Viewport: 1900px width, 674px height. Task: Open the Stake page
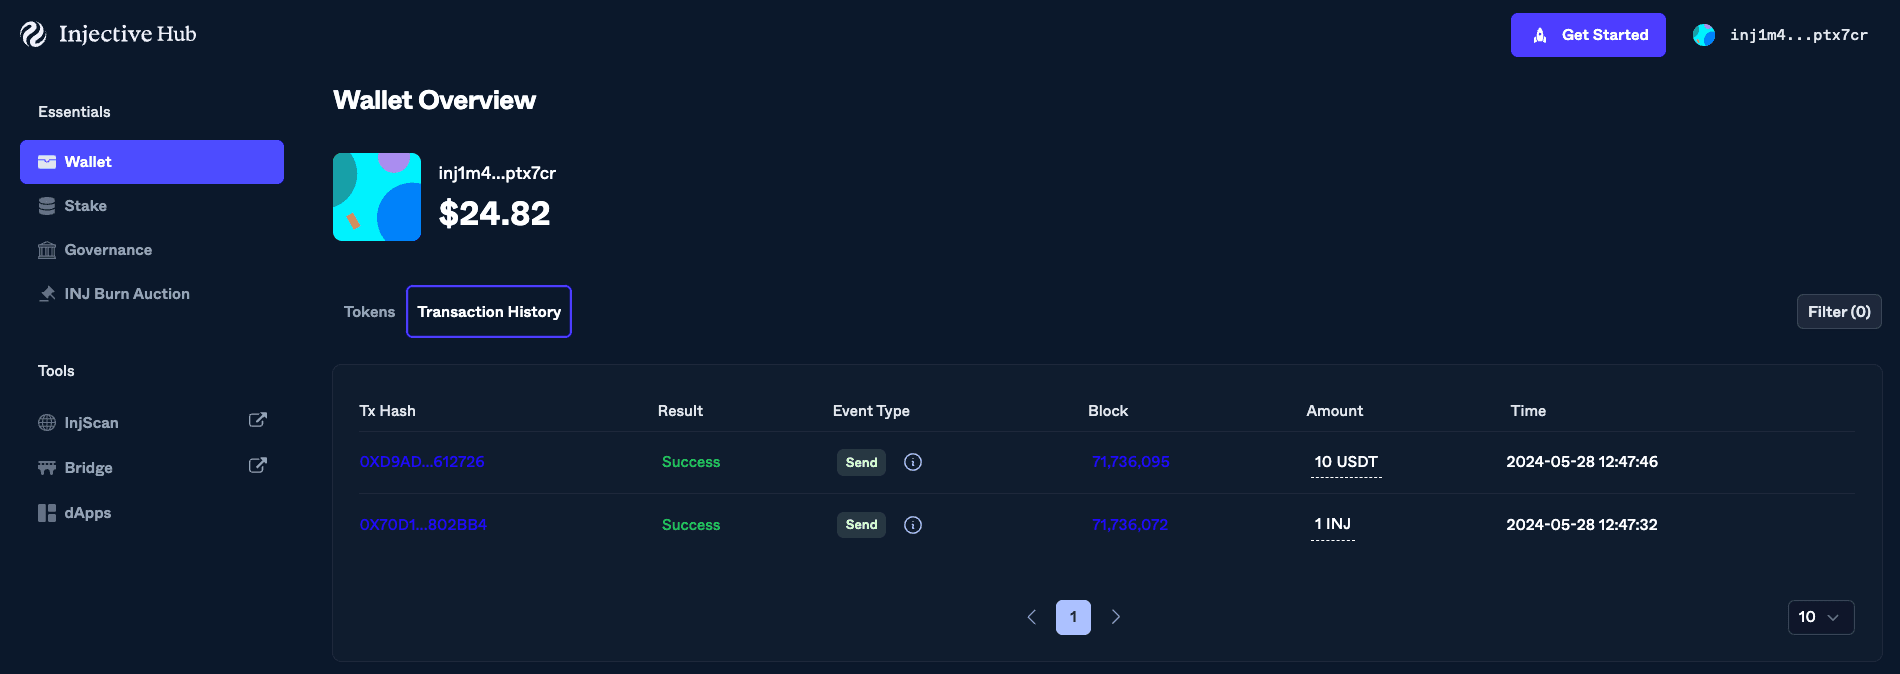152,206
